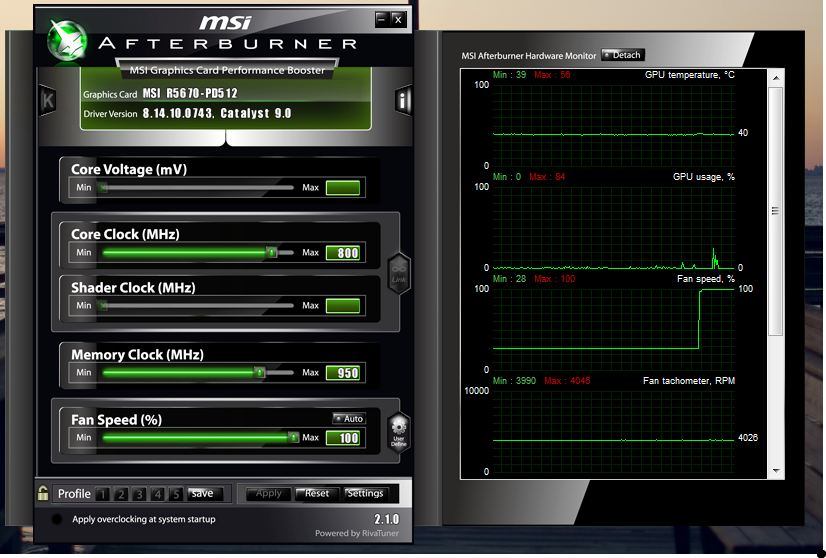The image size is (826, 558).
Task: Detach the Hardware Monitor window
Action: click(x=623, y=55)
